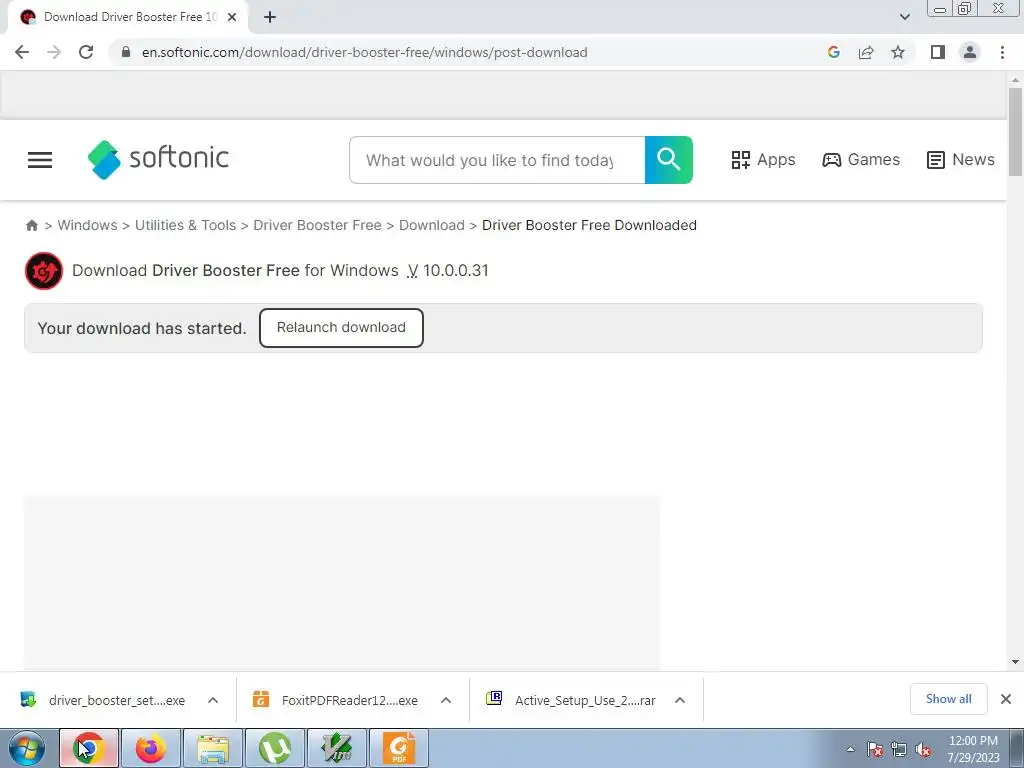Screen dimensions: 1024x768
Task: Expand options for Active_Setup_Use rar download
Action: pos(680,700)
